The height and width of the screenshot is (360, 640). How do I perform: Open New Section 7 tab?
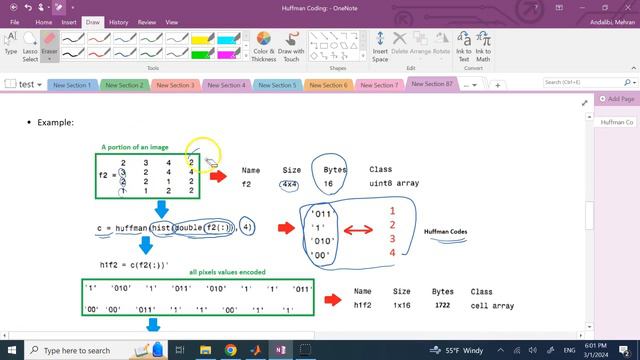[379, 85]
